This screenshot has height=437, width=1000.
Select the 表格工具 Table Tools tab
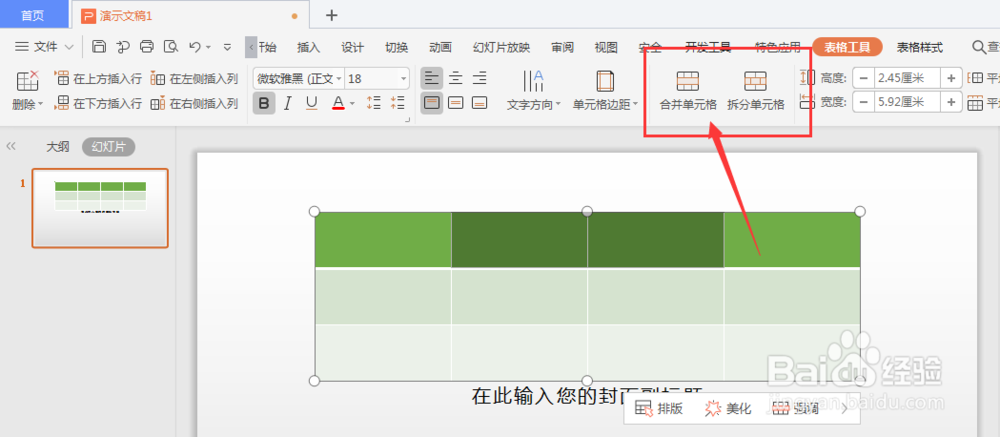click(x=847, y=47)
